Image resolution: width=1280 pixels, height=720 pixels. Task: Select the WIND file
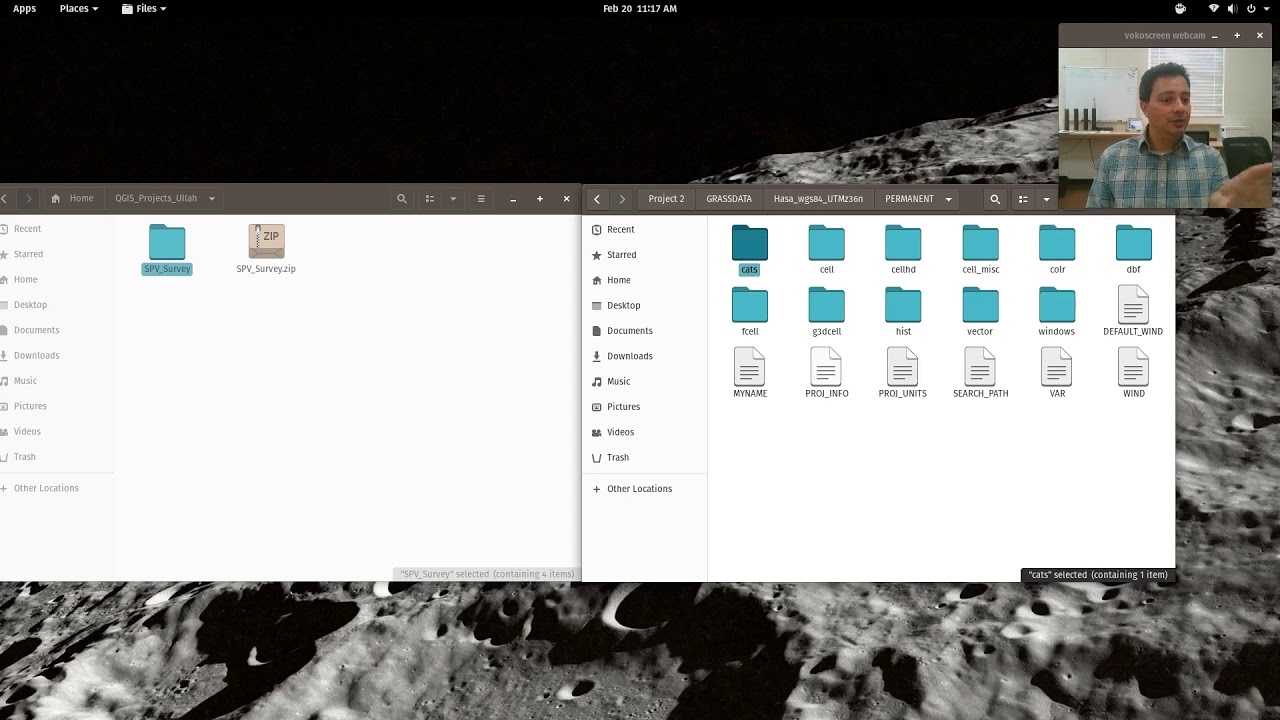pyautogui.click(x=1133, y=374)
